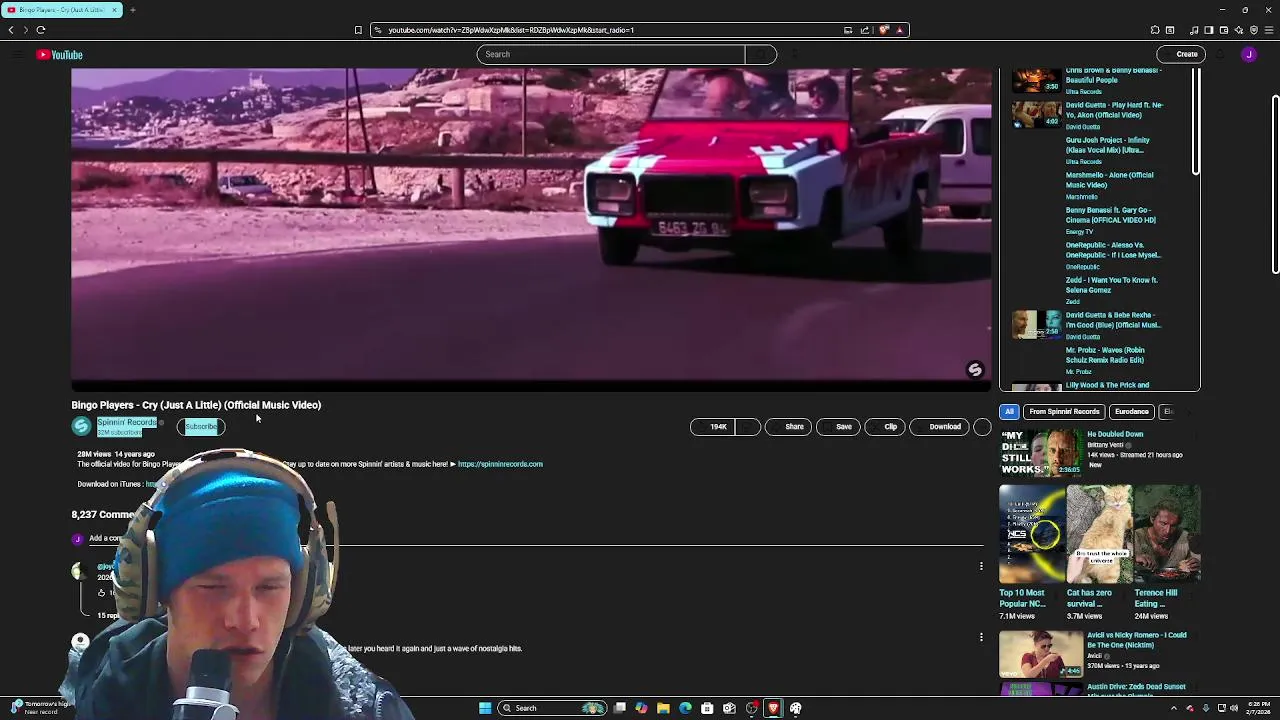Open File Explorer from the taskbar
The width and height of the screenshot is (1280, 720).
(663, 708)
